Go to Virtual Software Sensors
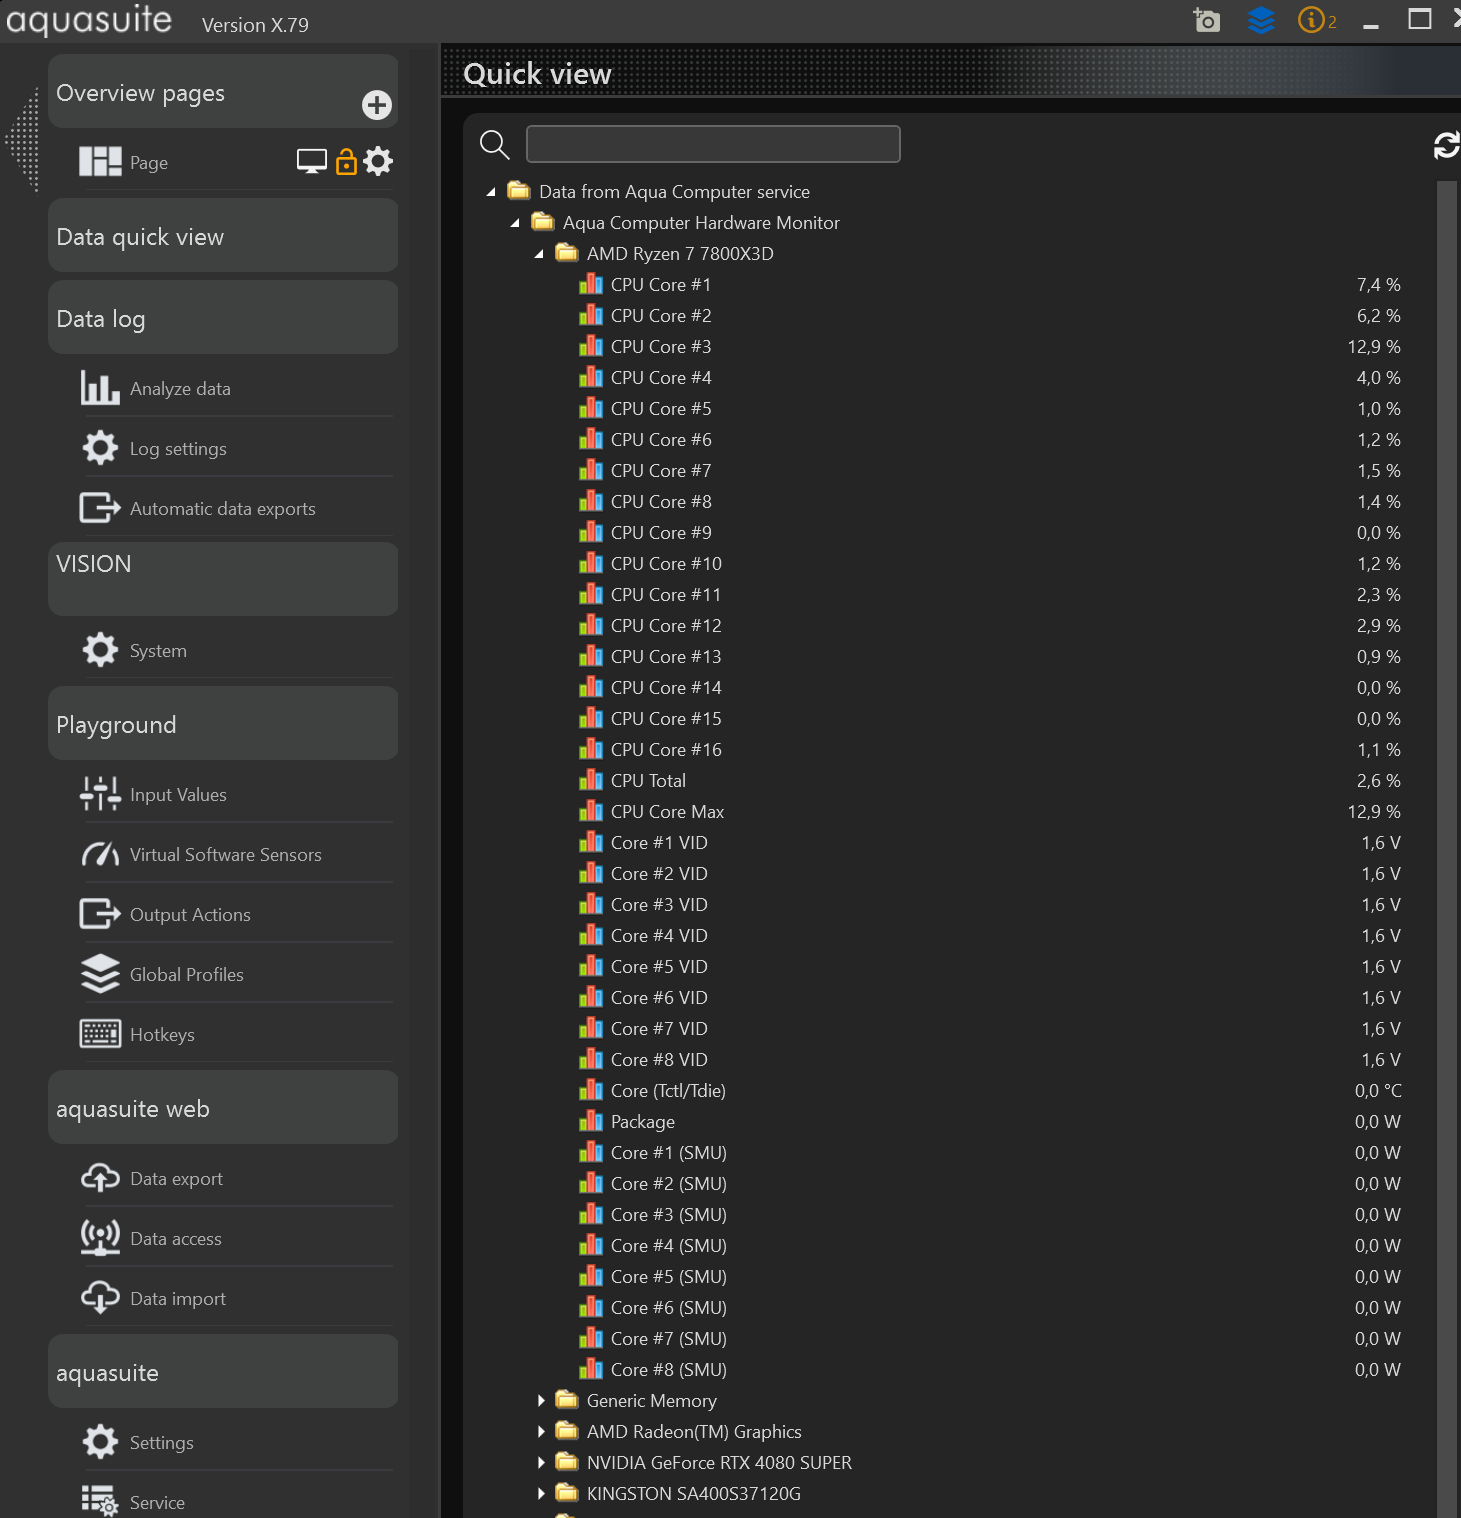The image size is (1461, 1518). pos(225,855)
